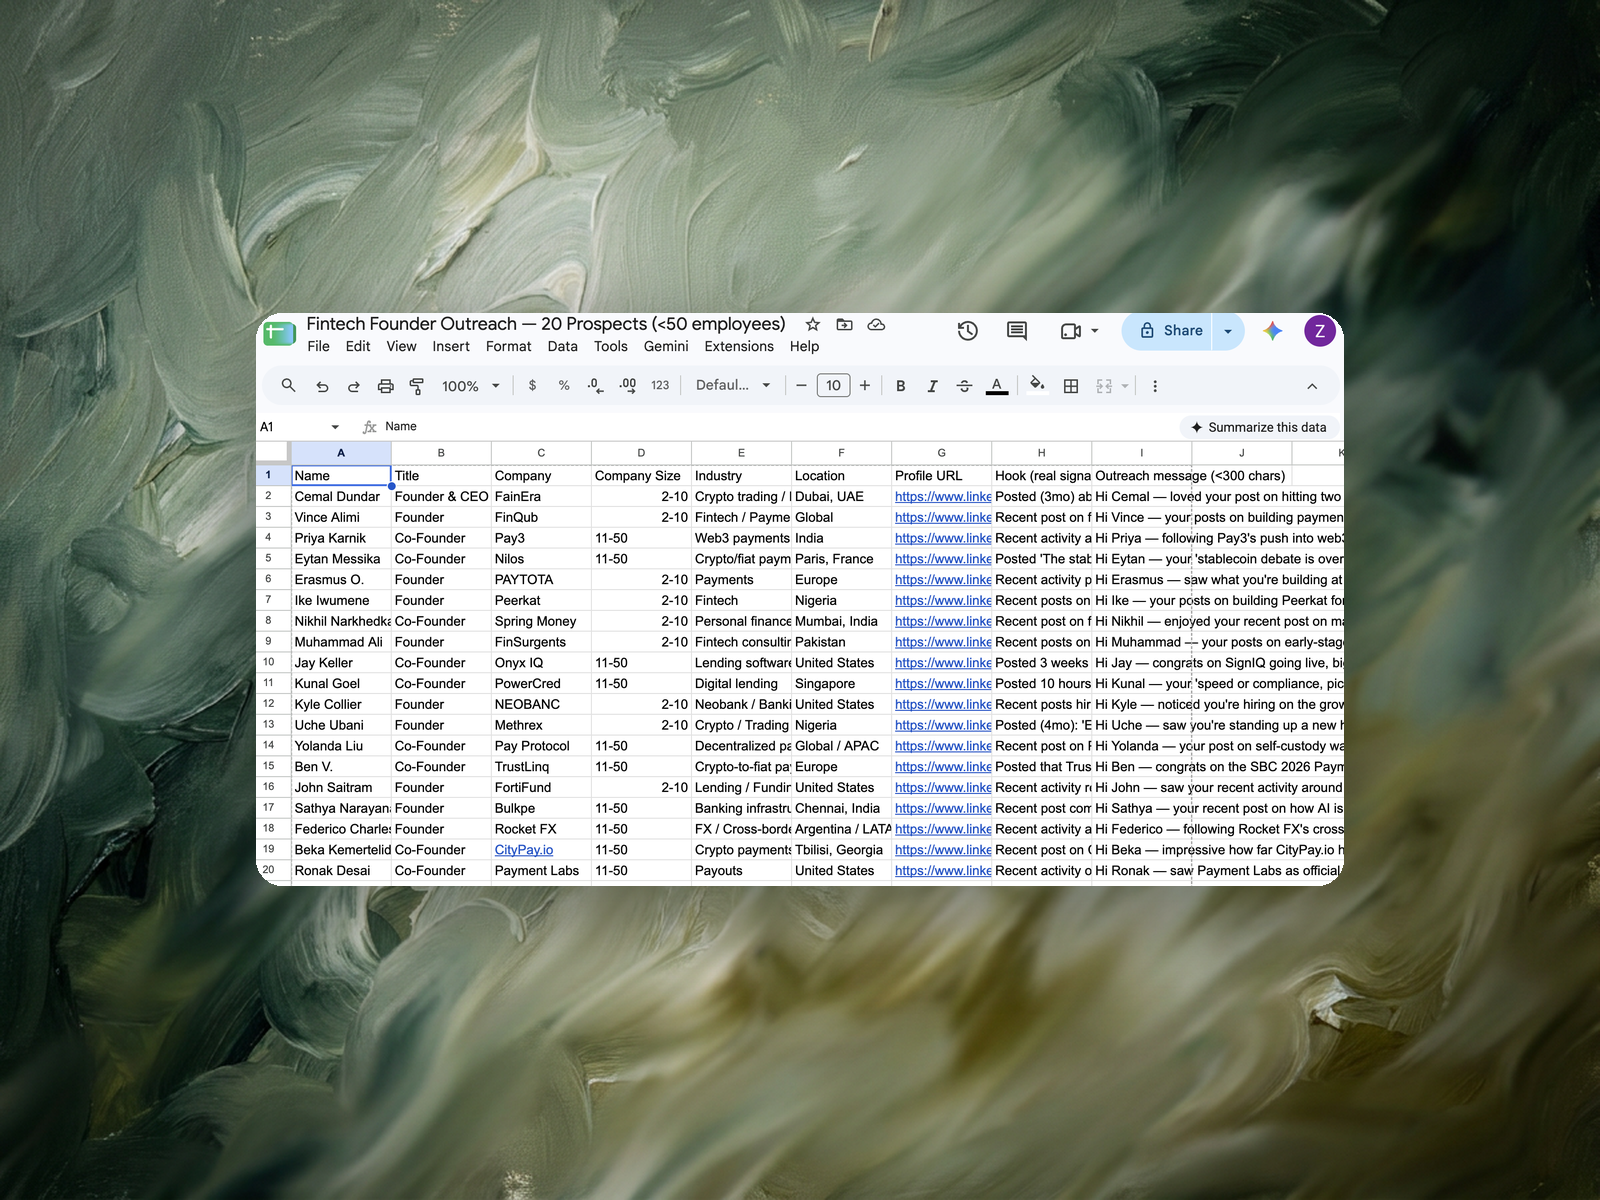Open the CityPay.io company link

point(524,850)
